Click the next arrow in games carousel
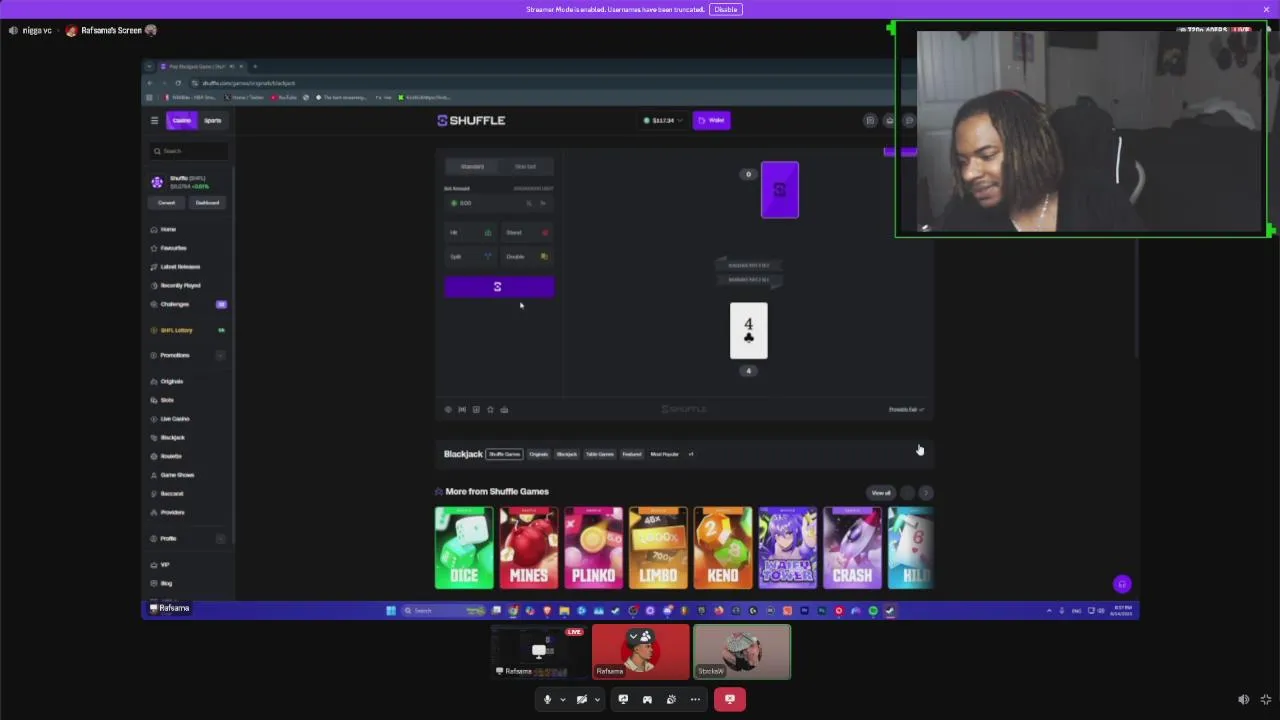The image size is (1280, 720). [x=925, y=493]
